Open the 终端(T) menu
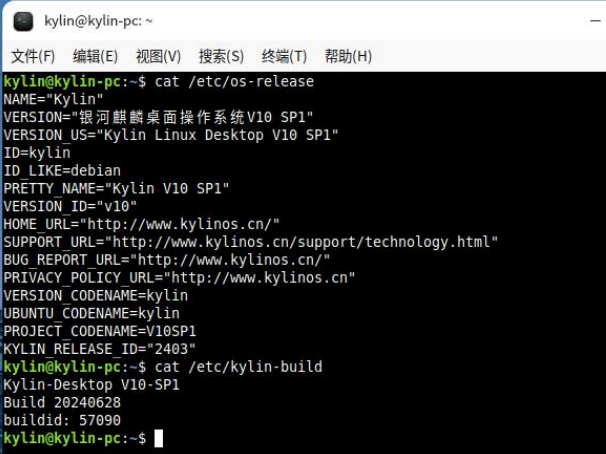This screenshot has width=606, height=454. [284, 56]
